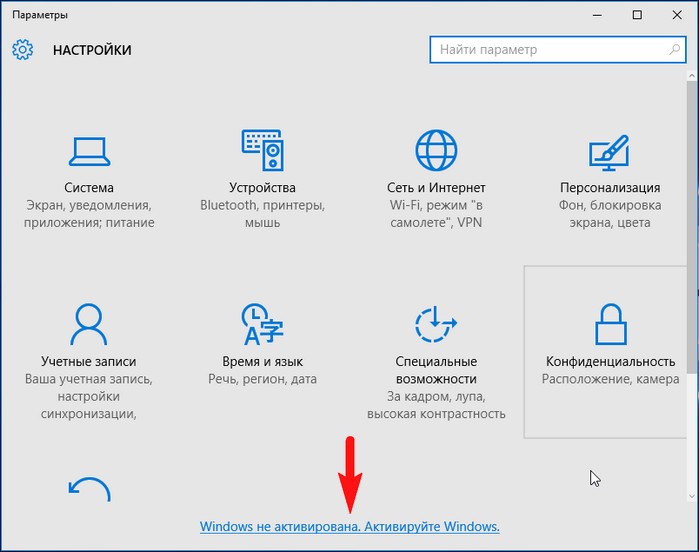Maximize the Параметры window
The height and width of the screenshot is (552, 699).
637,15
